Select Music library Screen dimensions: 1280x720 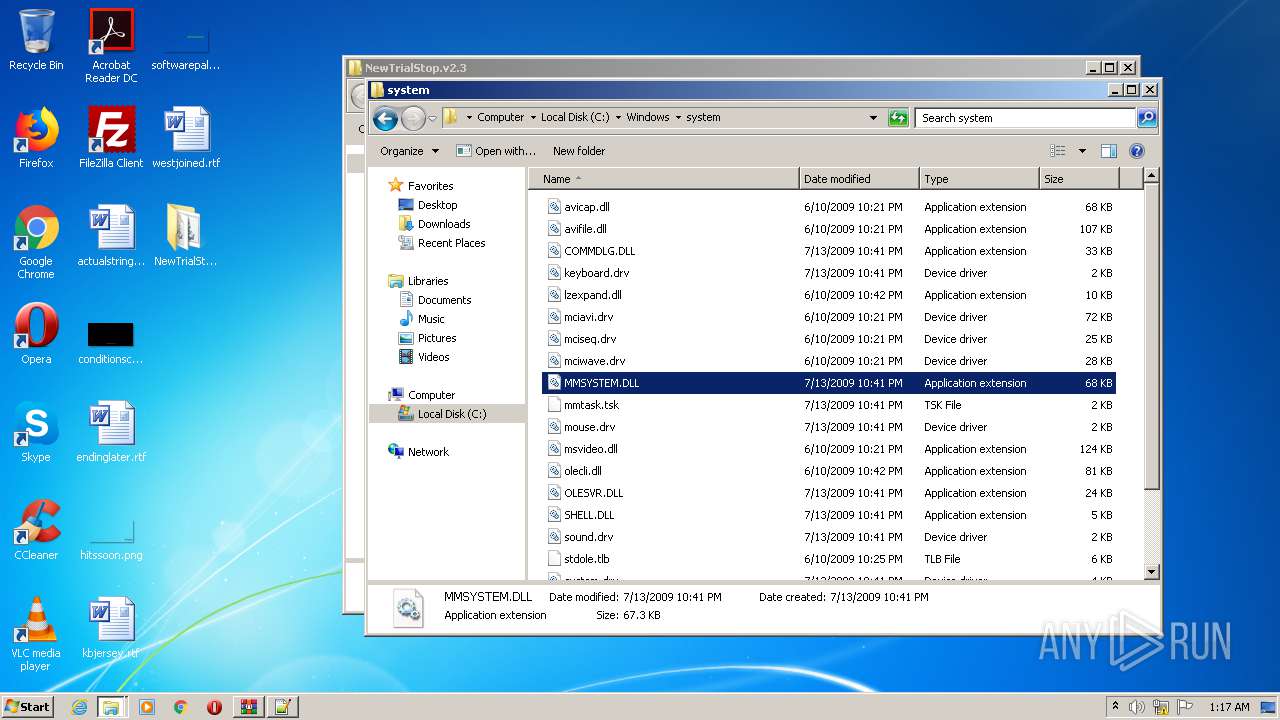point(431,319)
